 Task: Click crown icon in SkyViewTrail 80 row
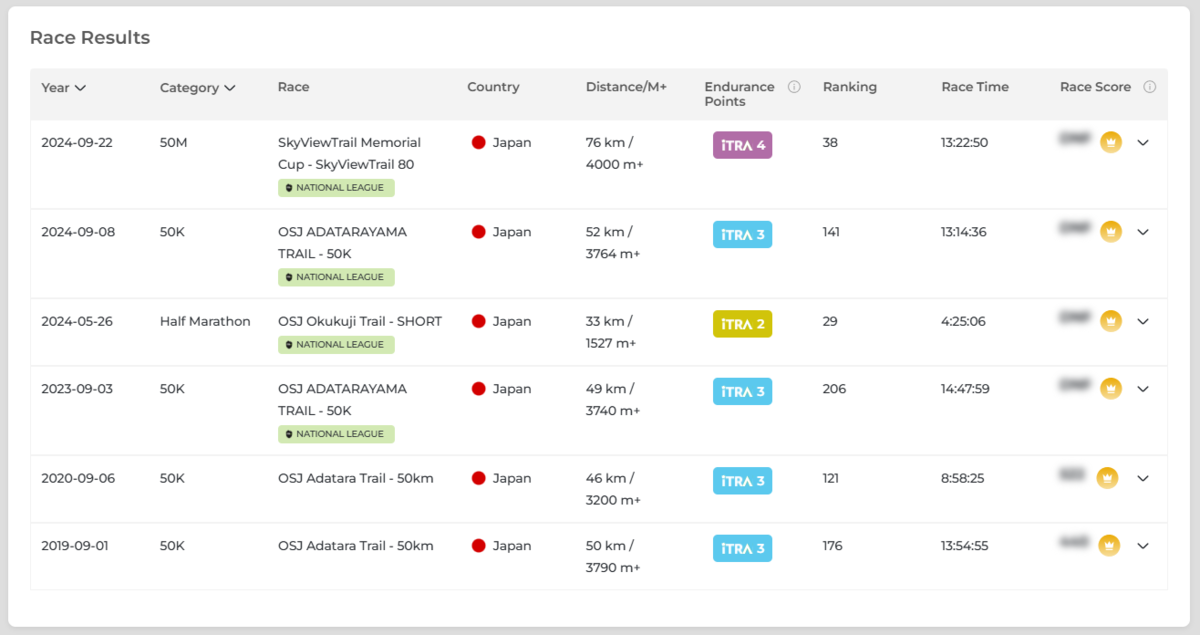click(x=1111, y=143)
